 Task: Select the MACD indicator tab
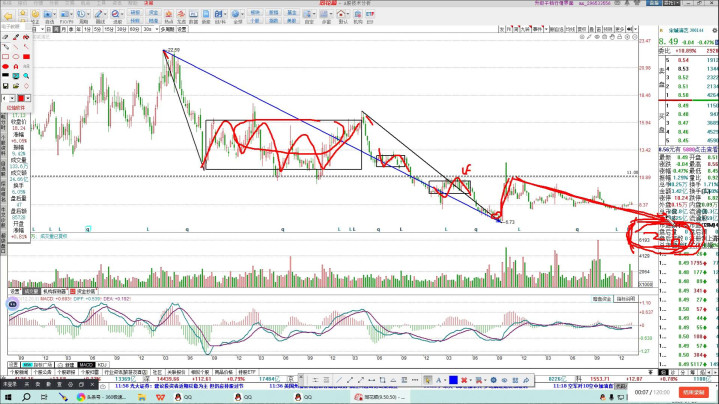[x=86, y=364]
